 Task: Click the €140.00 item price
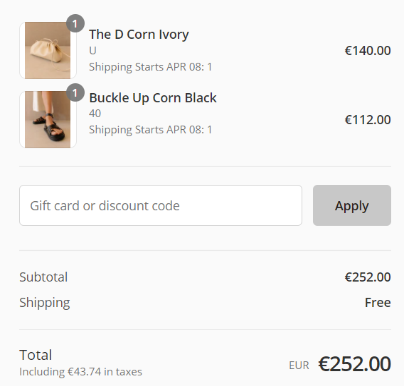[x=368, y=51]
